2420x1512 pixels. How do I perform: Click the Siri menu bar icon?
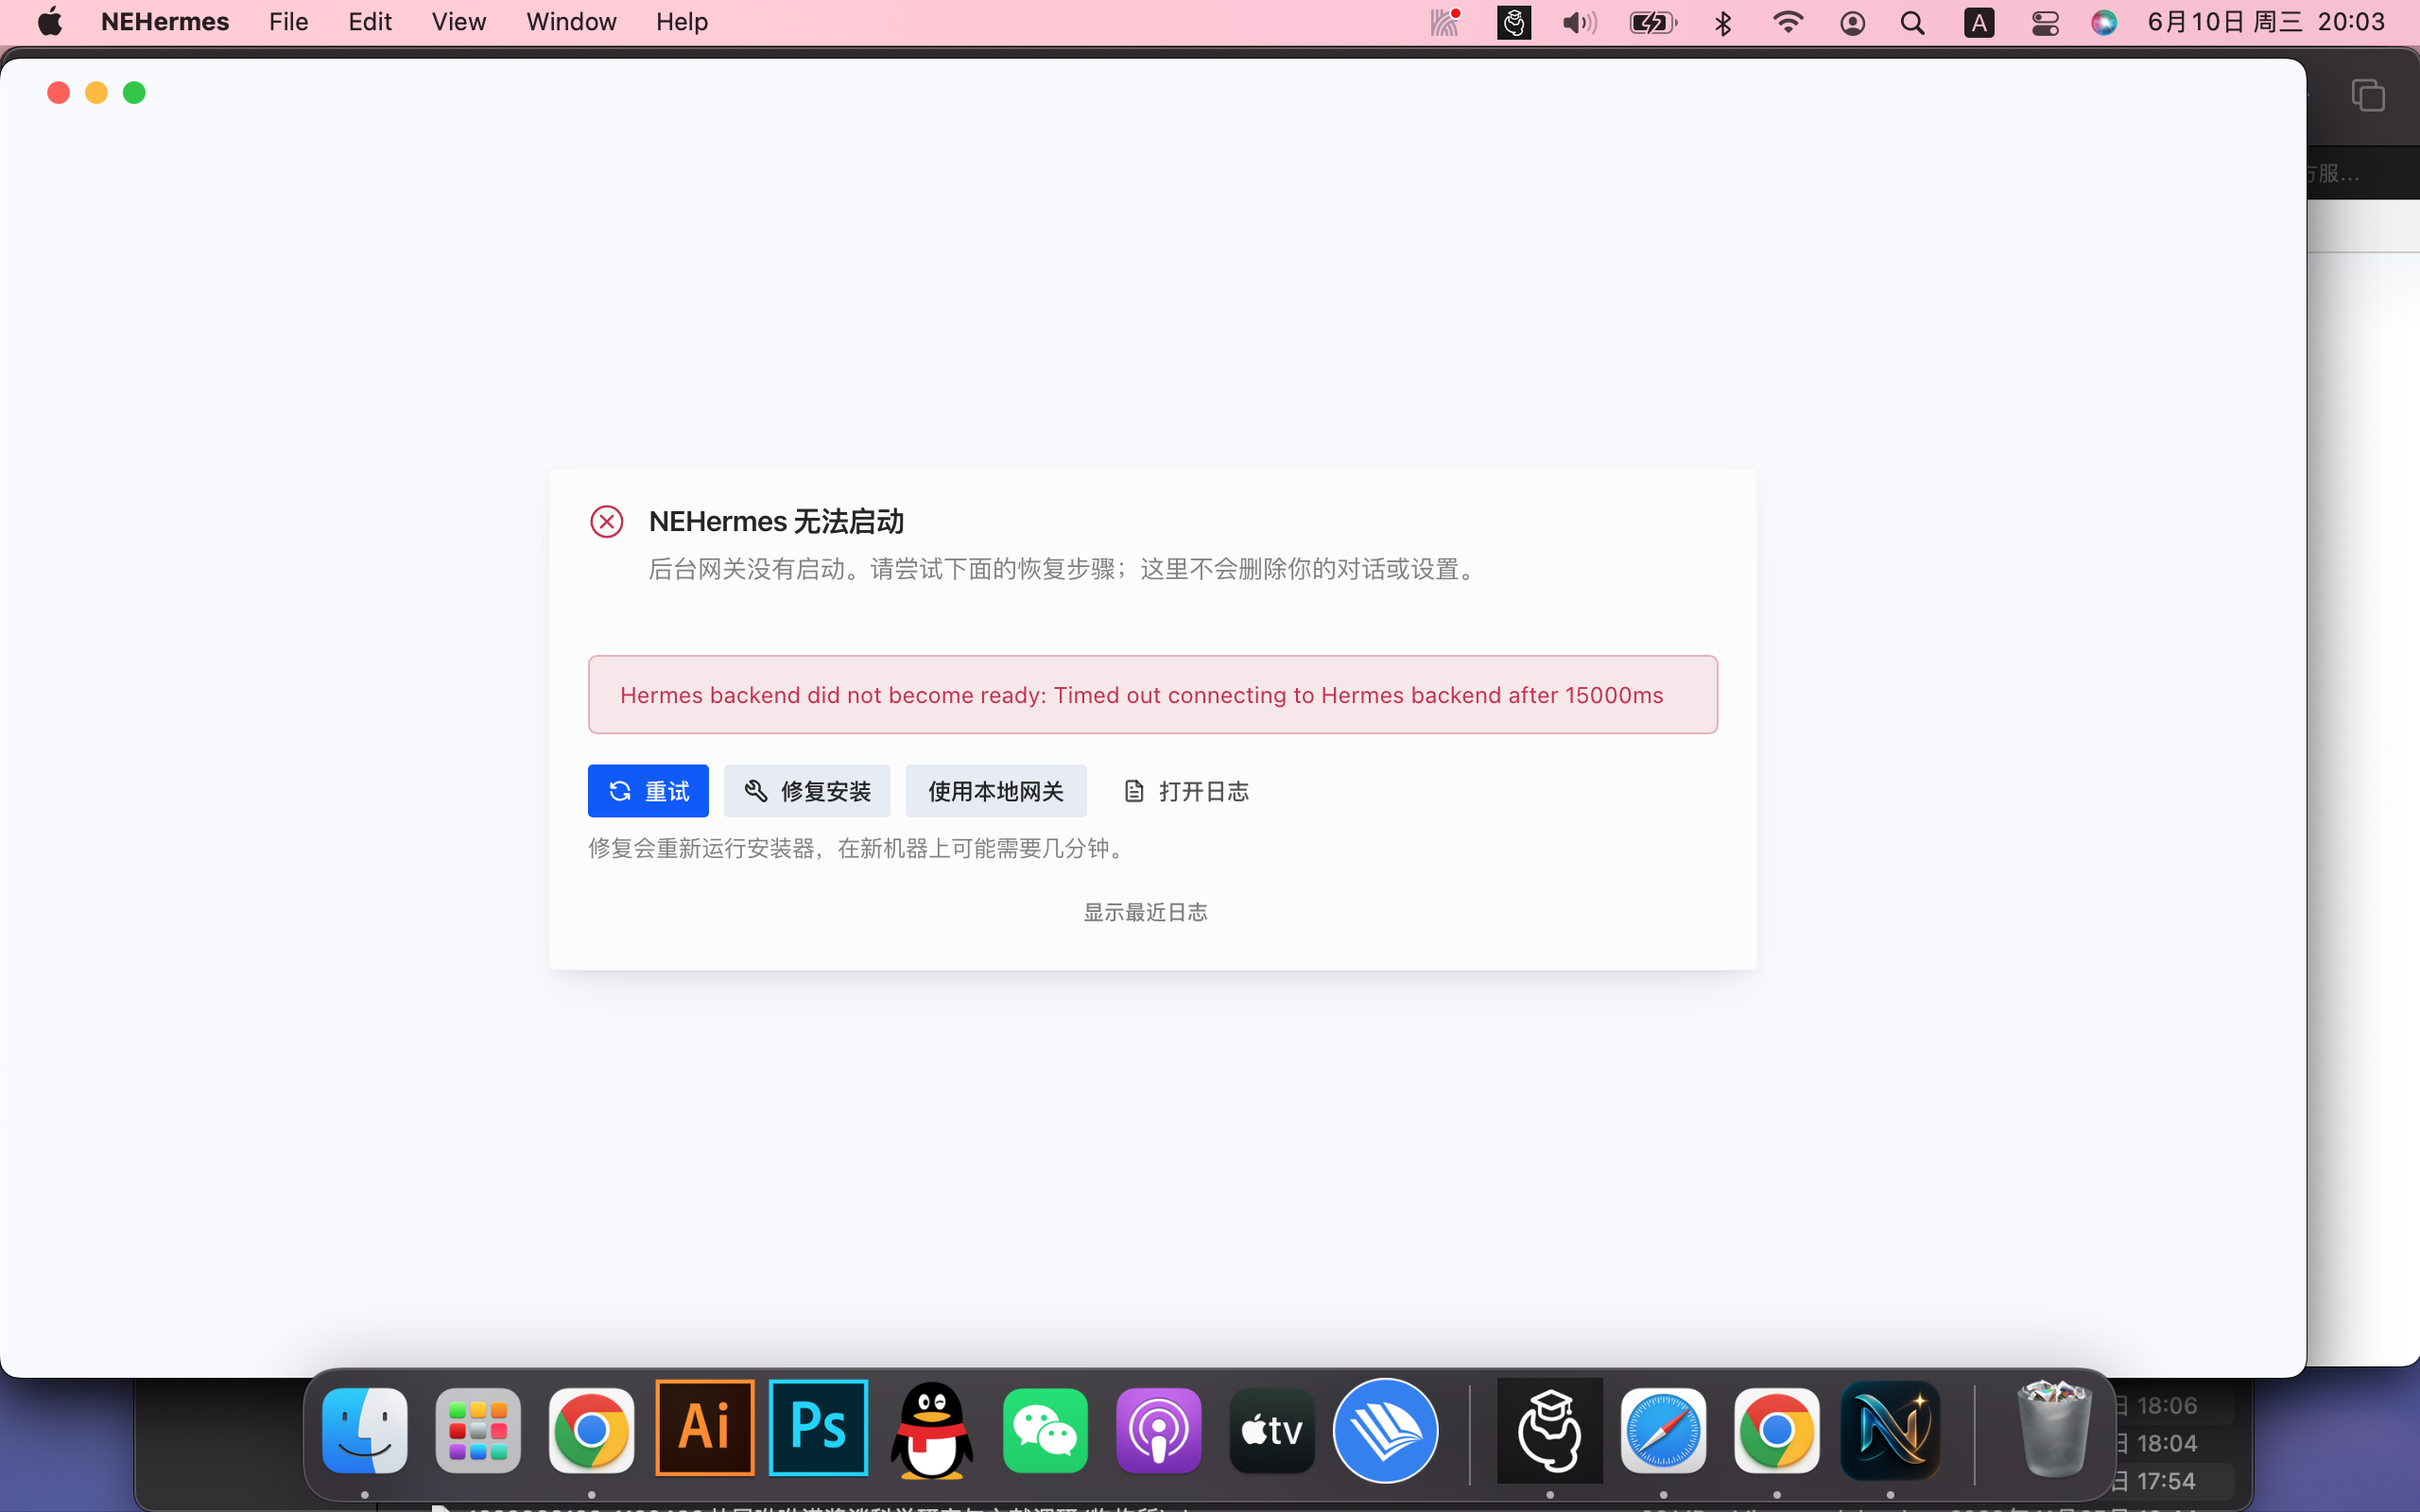point(2104,22)
